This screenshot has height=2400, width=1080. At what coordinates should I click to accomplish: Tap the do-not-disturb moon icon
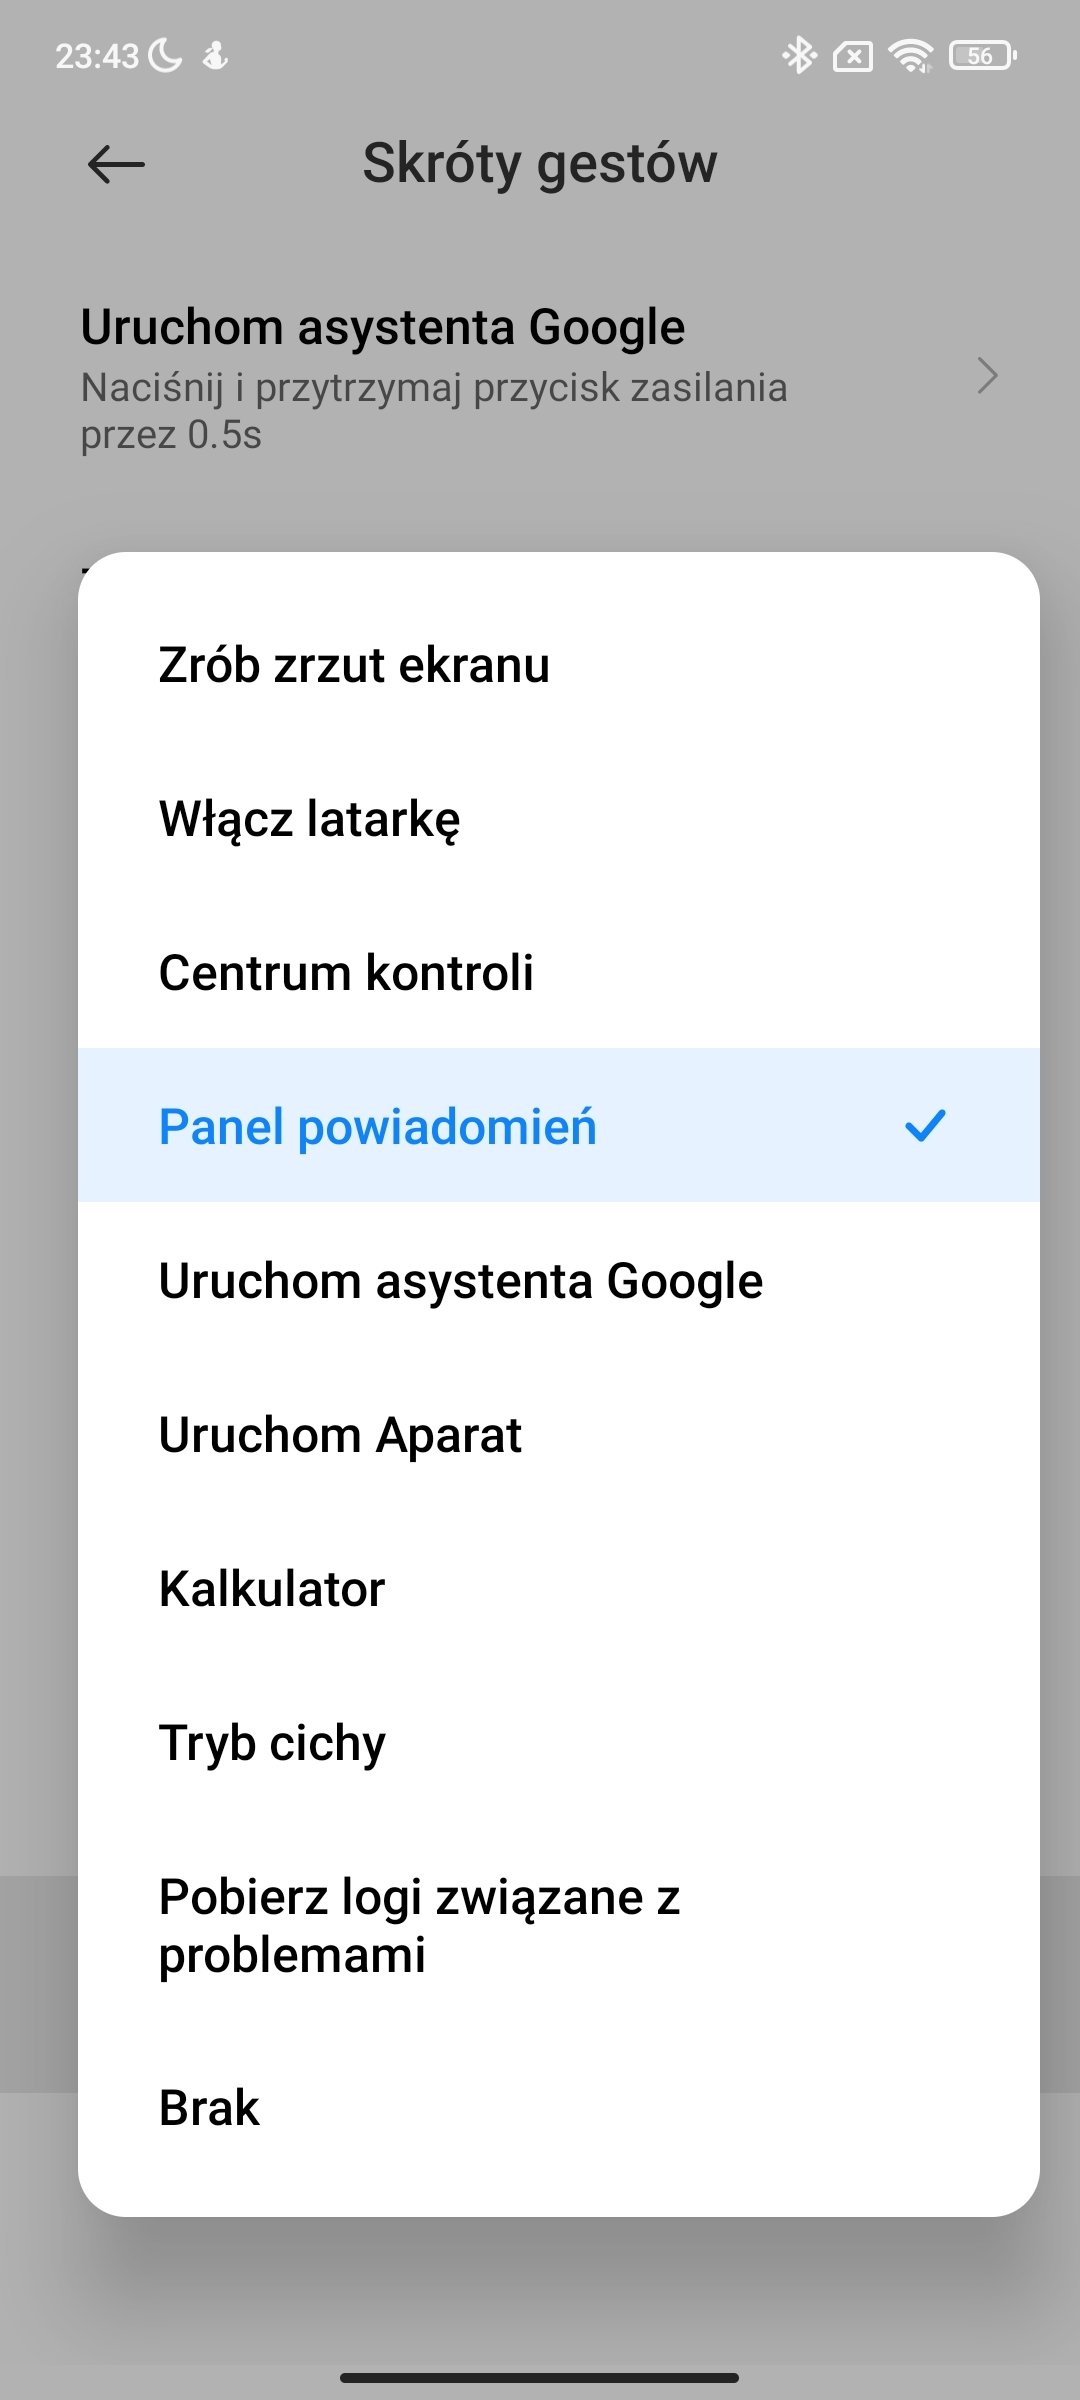coord(165,55)
